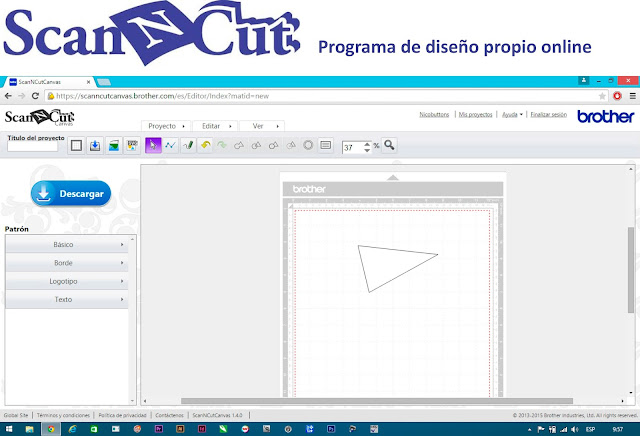Image resolution: width=640 pixels, height=436 pixels.
Task: Open the Mis proyectos link
Action: [x=476, y=115]
